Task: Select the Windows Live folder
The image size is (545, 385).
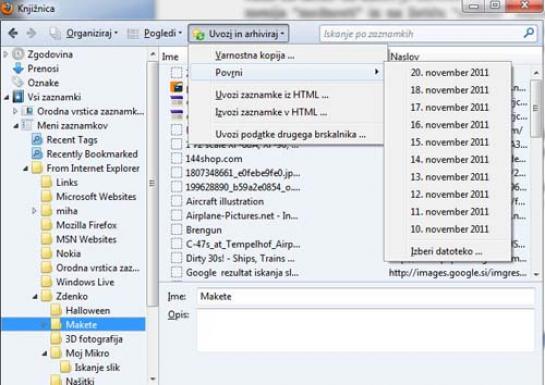Action: point(85,282)
